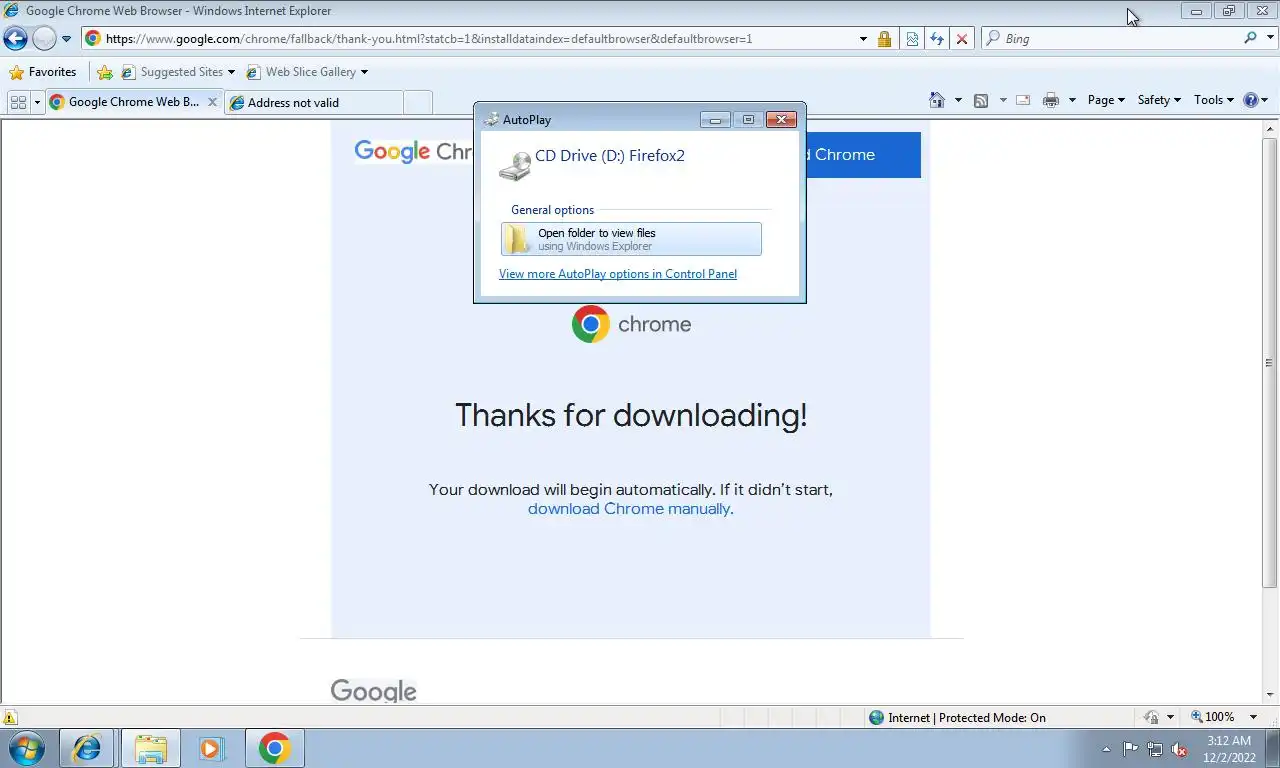Click the Google footer logo

(x=373, y=690)
